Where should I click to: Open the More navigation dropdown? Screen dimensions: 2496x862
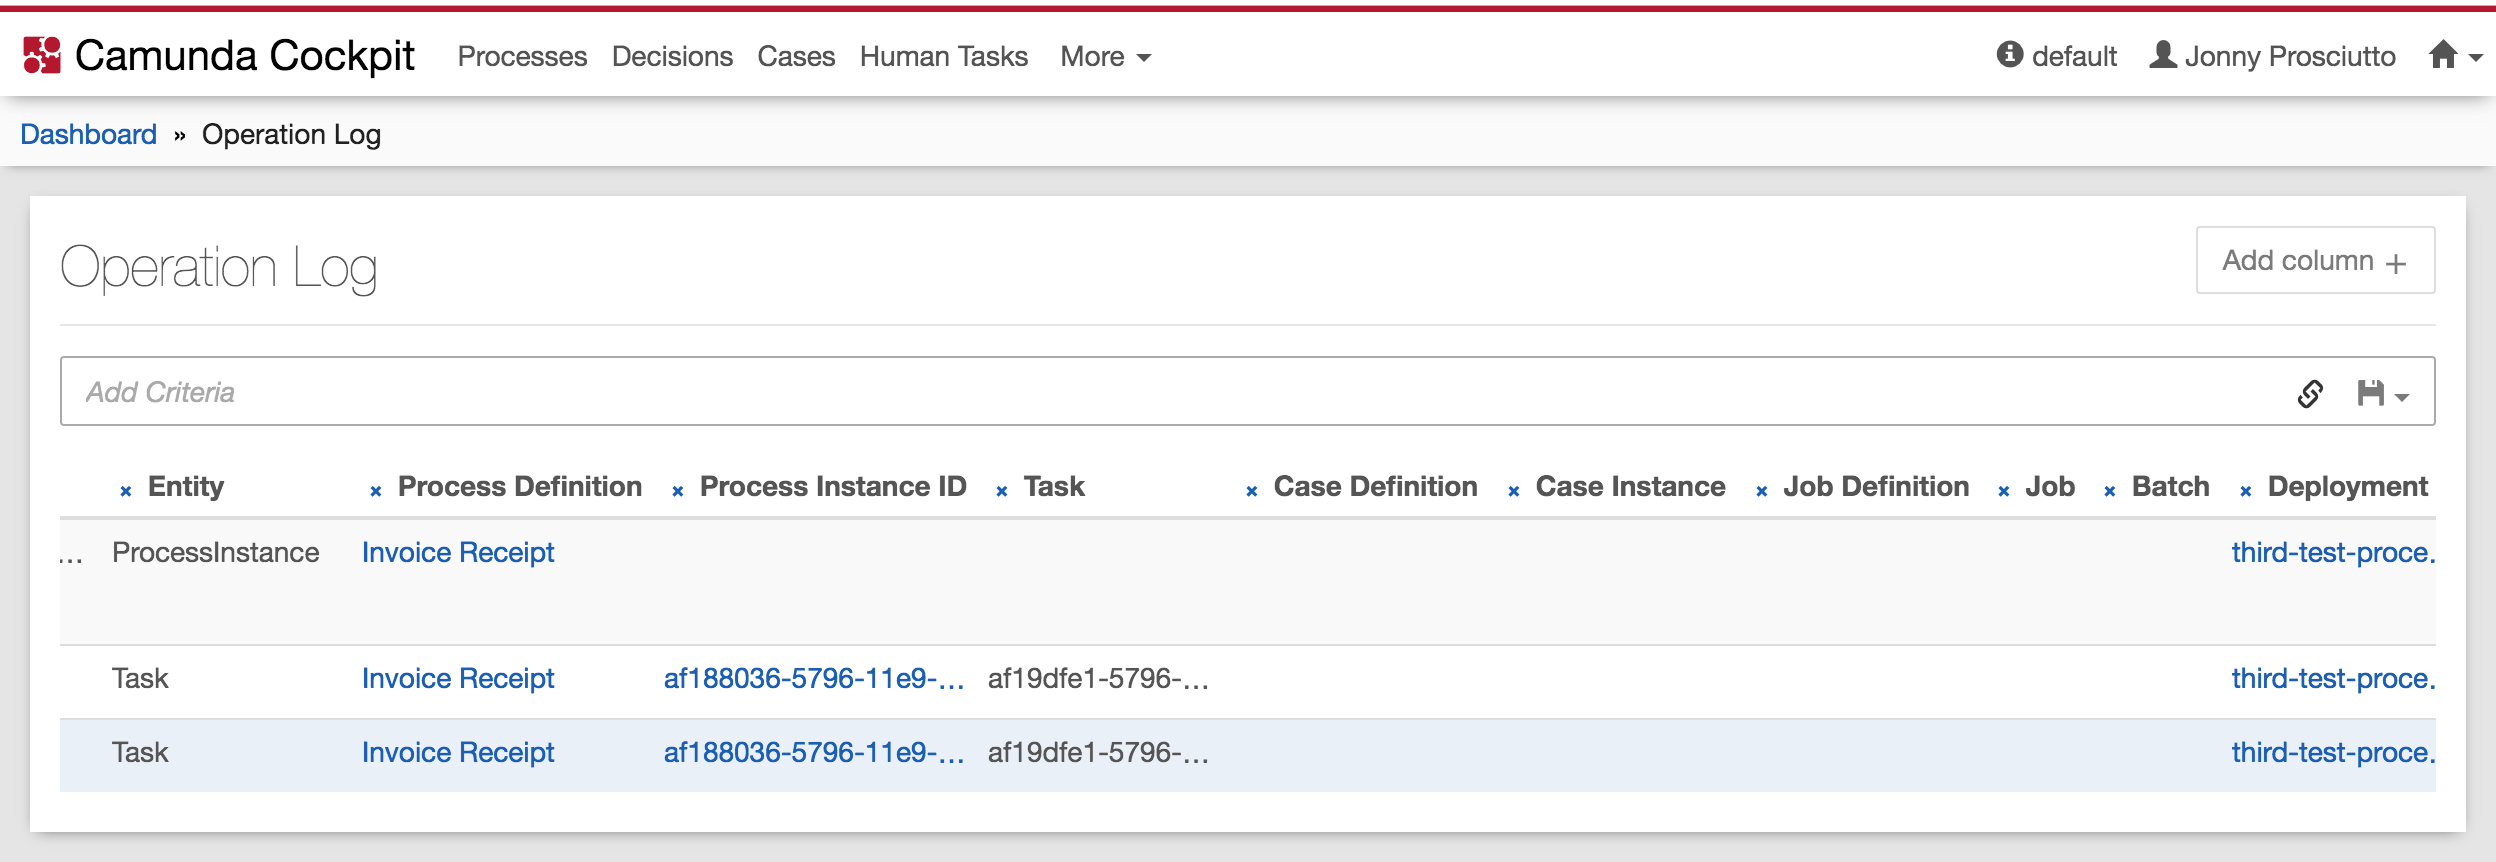[1105, 57]
